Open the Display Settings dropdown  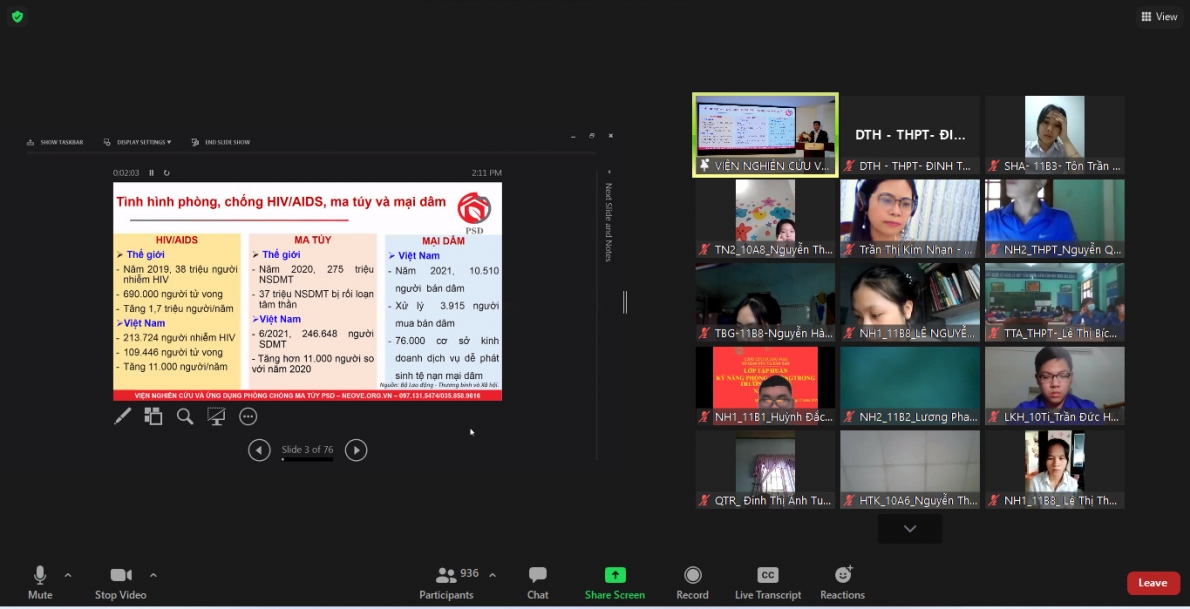pos(138,142)
